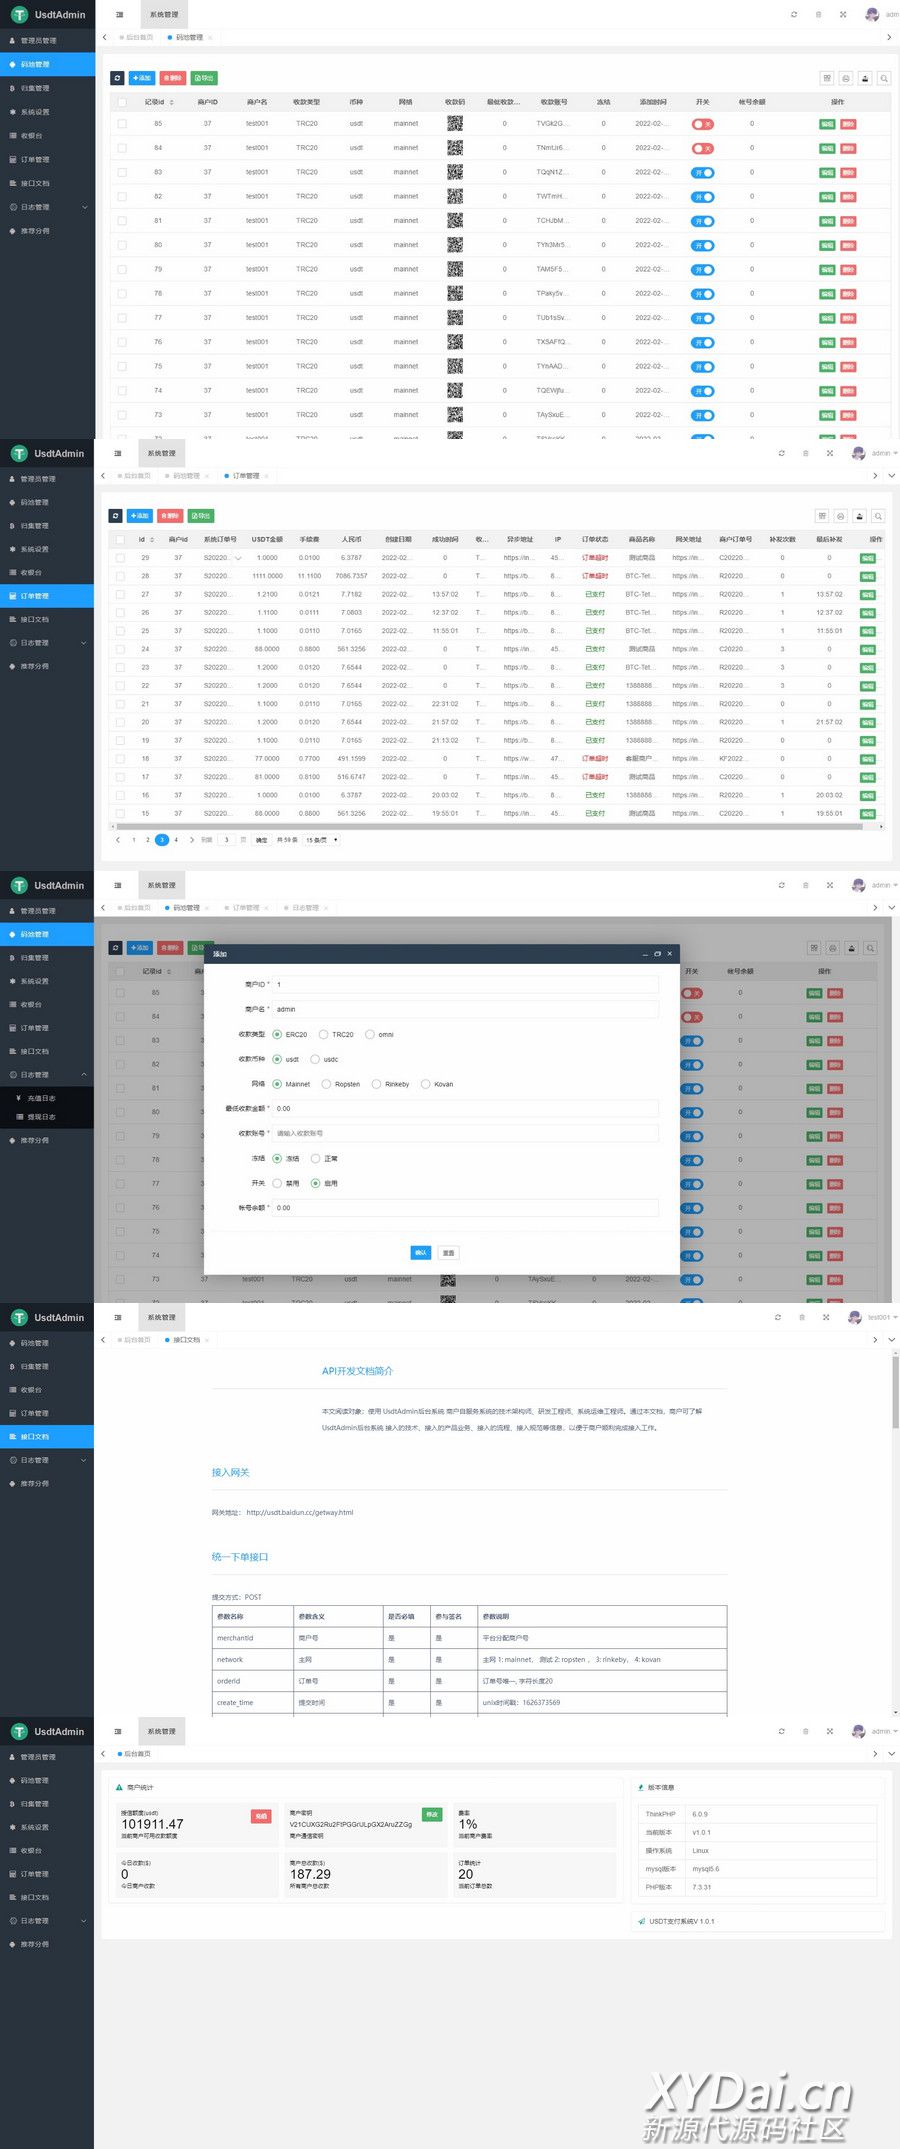Viewport: 900px width, 2149px height.
Task: Click the blue 确认 button in the dialog
Action: (x=421, y=1253)
